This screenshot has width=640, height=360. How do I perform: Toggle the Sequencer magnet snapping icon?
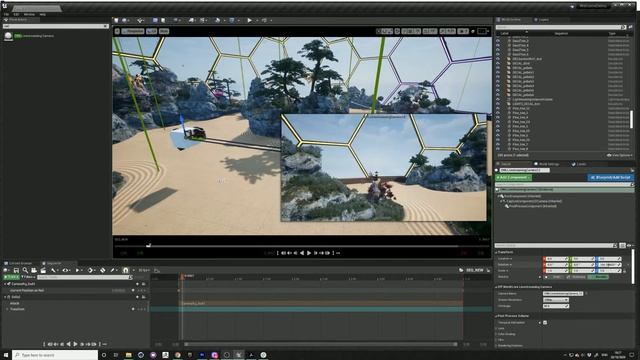coord(126,270)
